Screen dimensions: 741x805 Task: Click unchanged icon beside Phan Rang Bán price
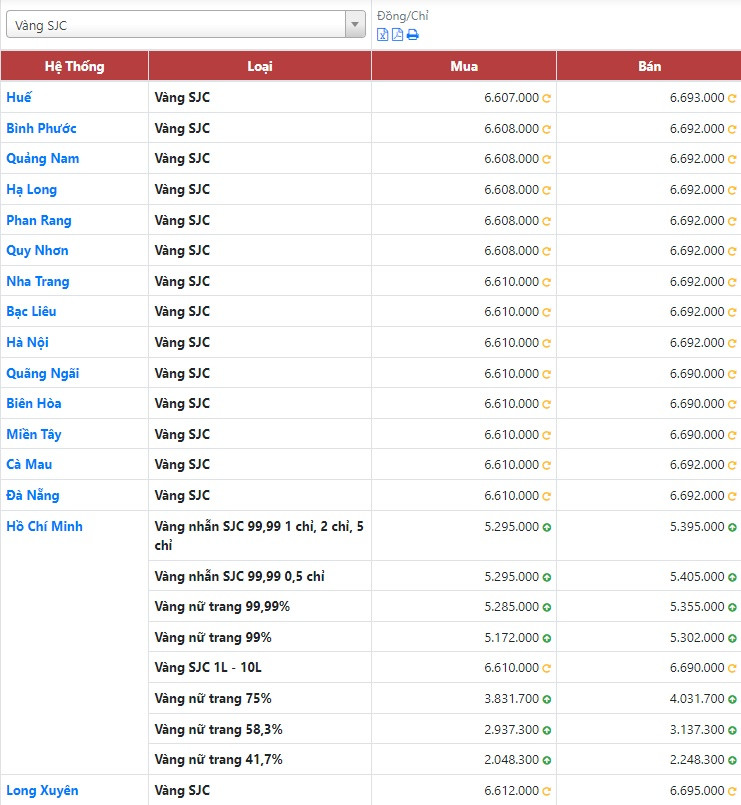[x=732, y=221]
